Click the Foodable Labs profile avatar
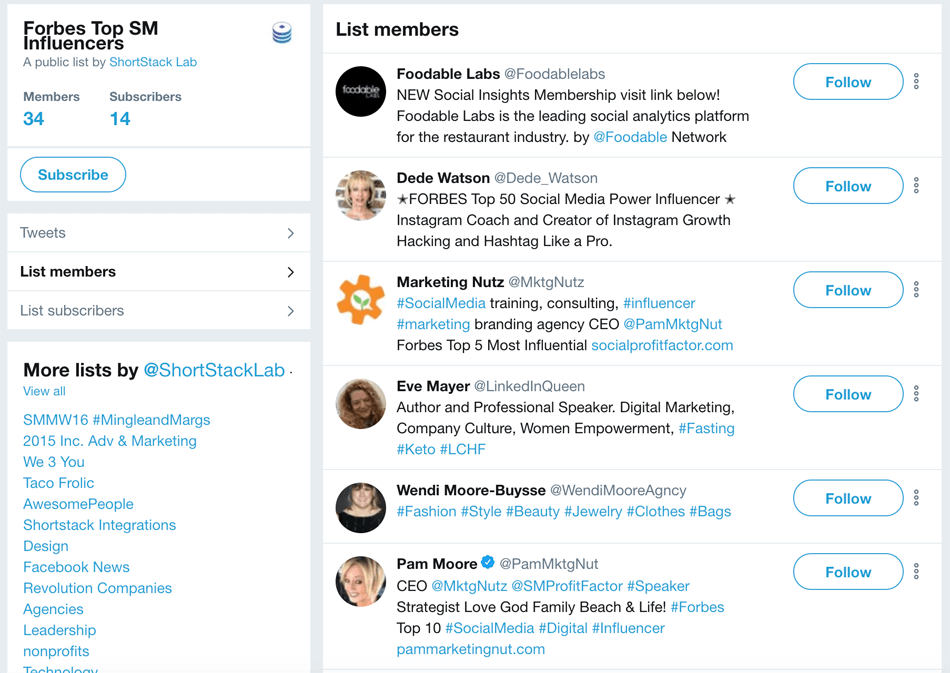 point(358,91)
